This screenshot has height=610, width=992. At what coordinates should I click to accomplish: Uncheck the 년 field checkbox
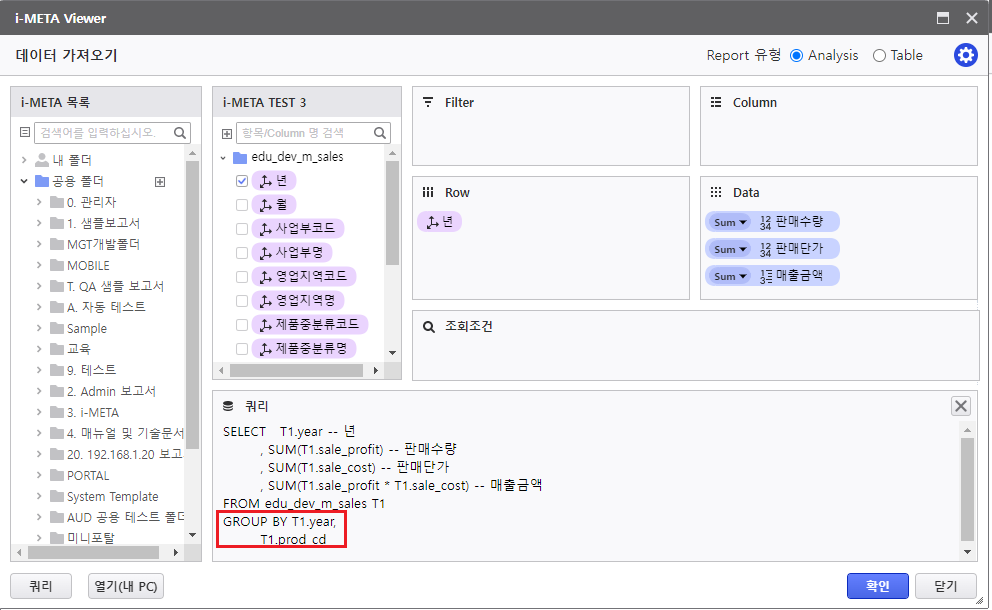[242, 181]
